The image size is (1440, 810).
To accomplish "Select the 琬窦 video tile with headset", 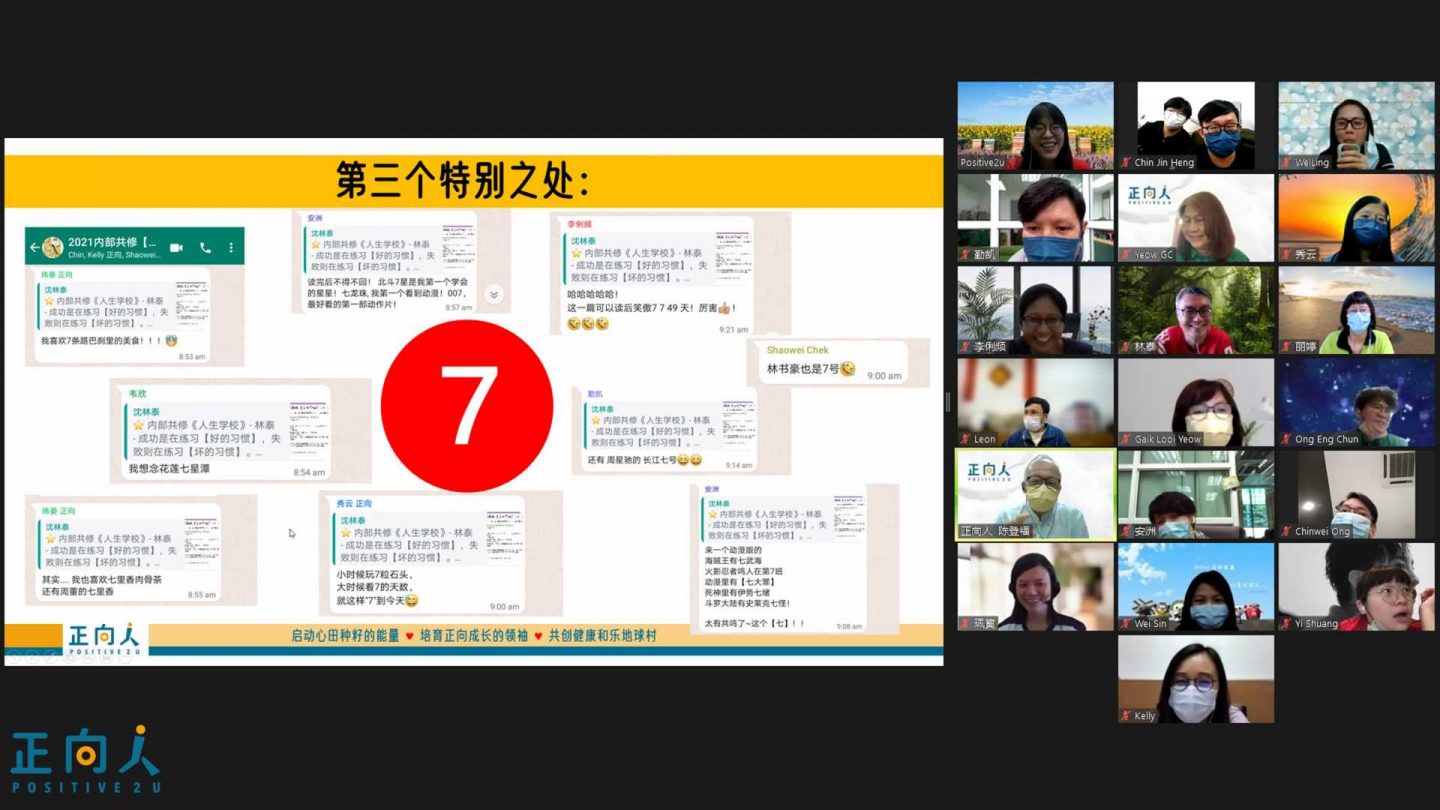I will coord(1035,587).
